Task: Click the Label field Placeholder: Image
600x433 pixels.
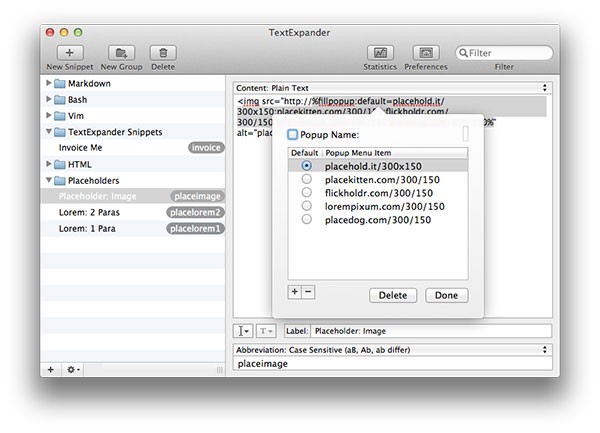Action: (431, 331)
